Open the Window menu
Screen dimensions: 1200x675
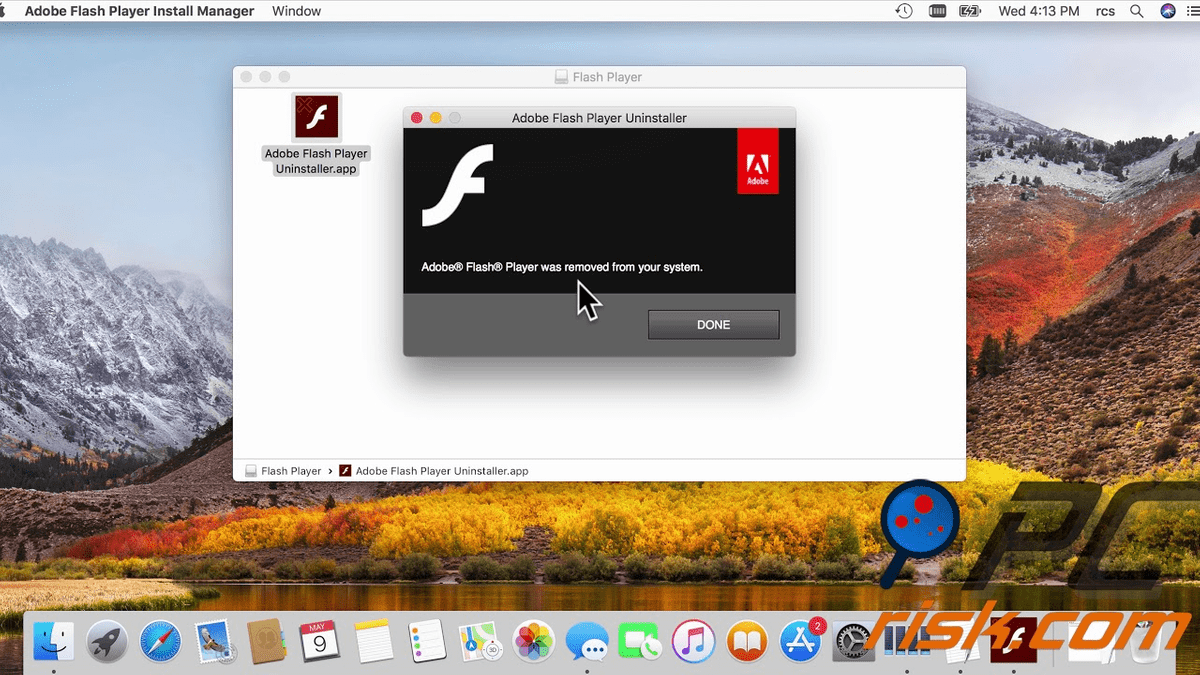click(295, 11)
